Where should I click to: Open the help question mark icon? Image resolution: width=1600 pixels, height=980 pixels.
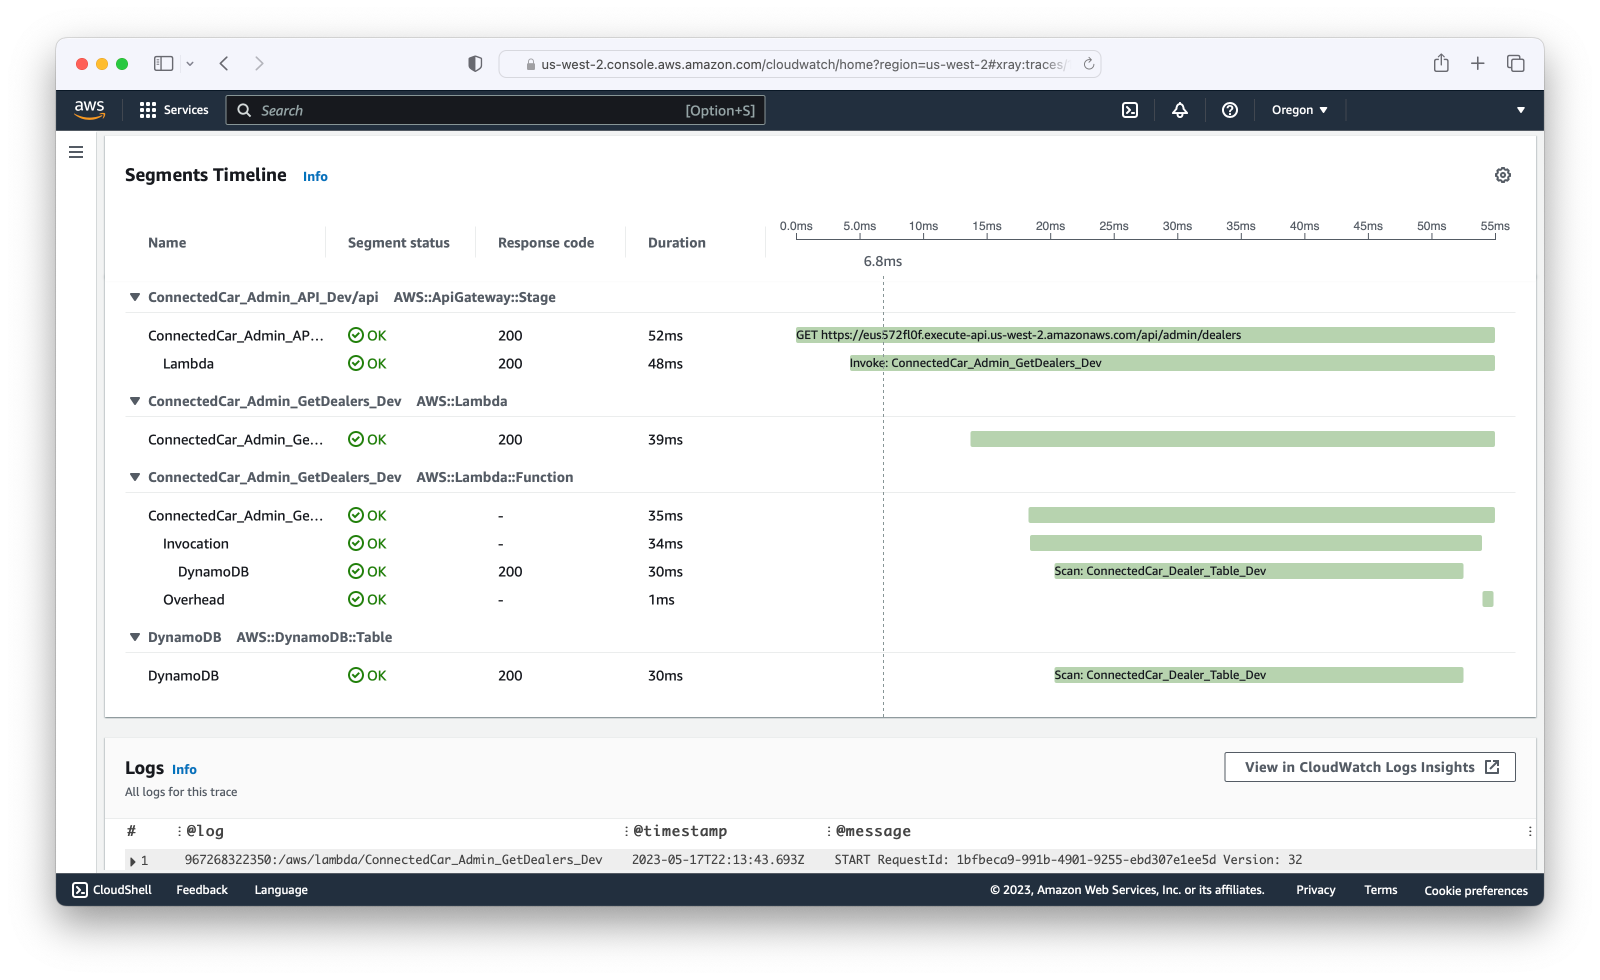pos(1230,110)
